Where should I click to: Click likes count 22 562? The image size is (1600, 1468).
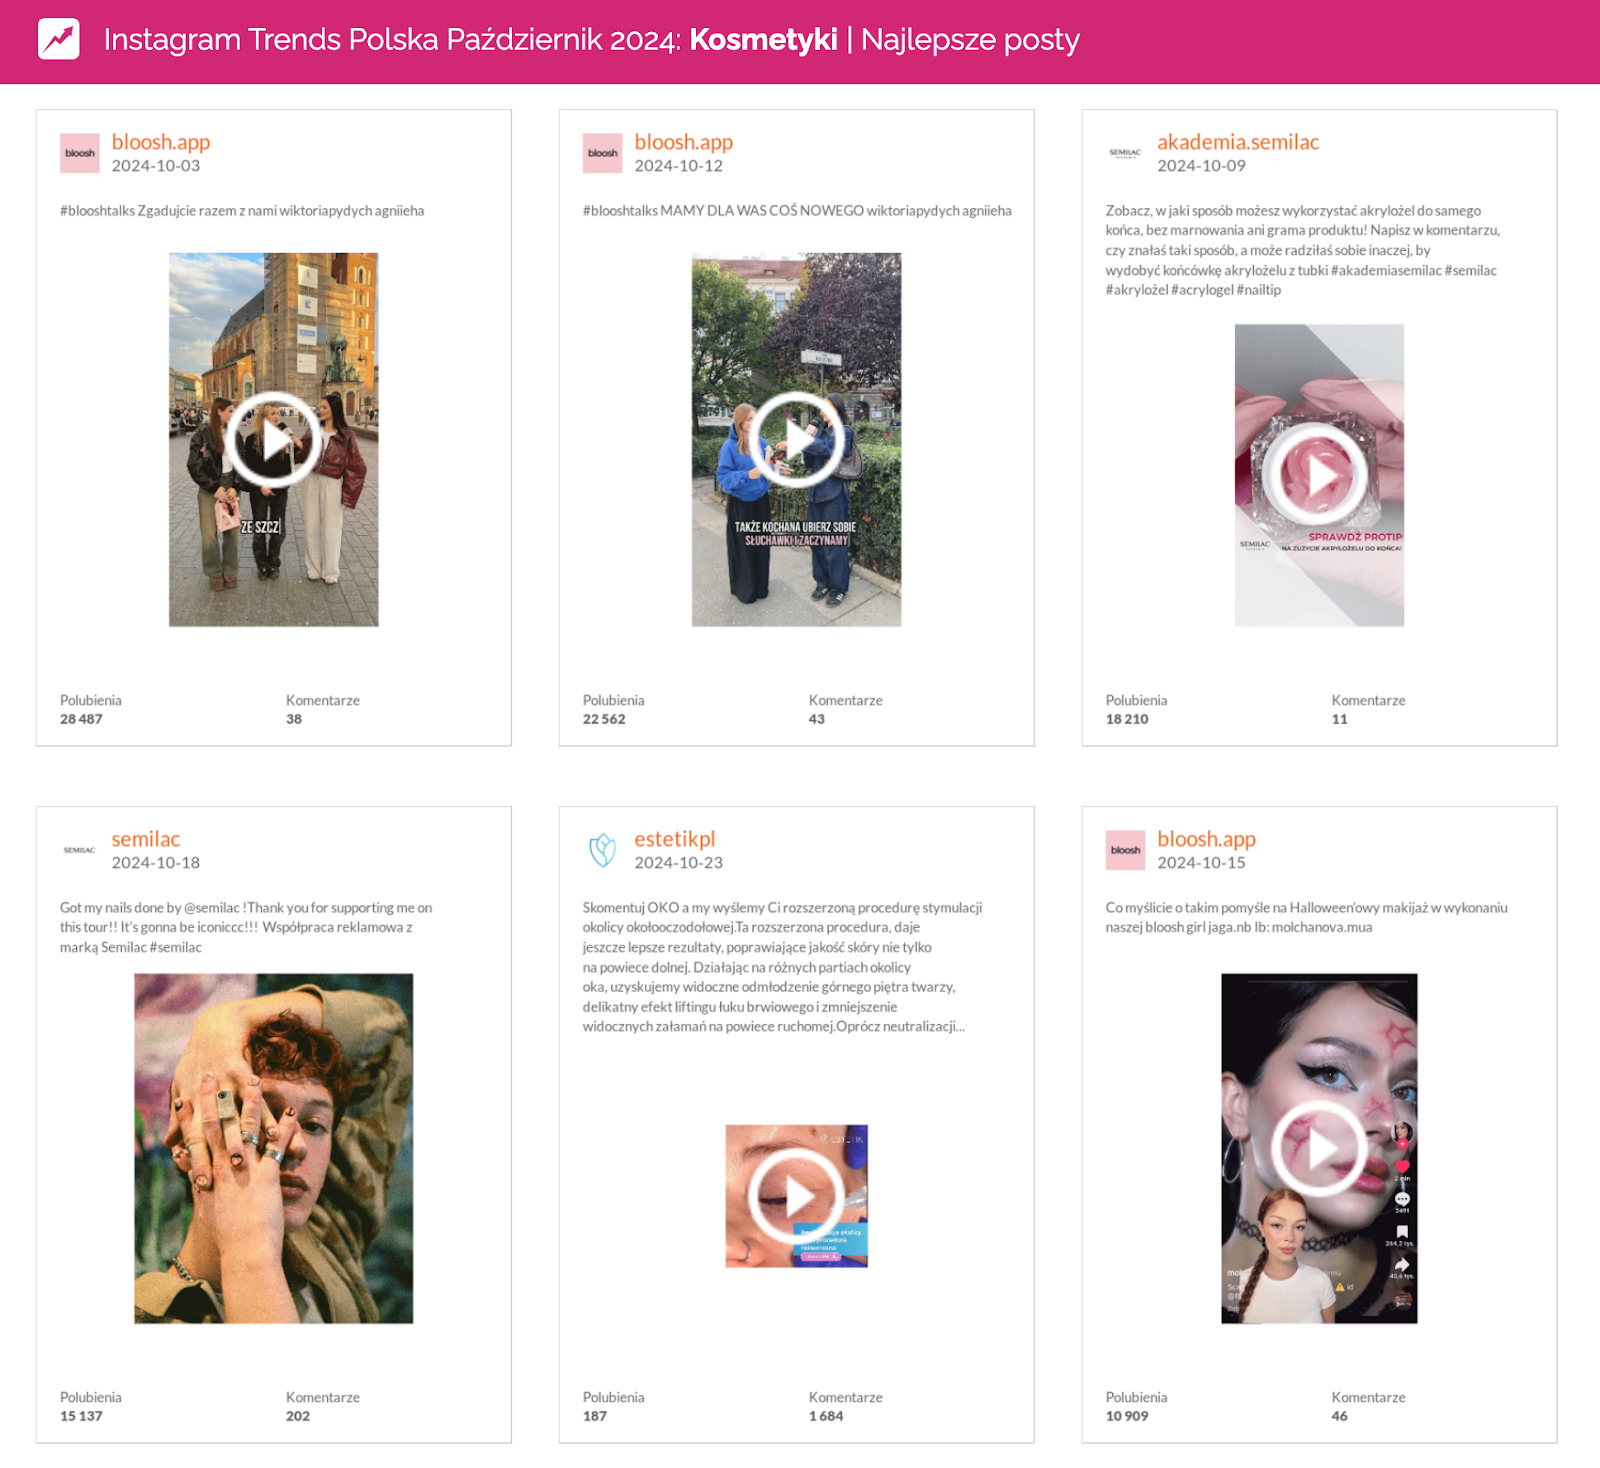604,719
